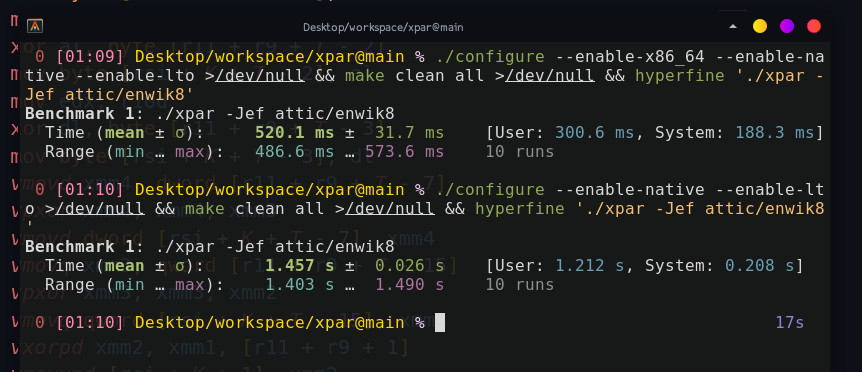Viewport: 862px width, 372px height.
Task: Click standard deviation '0.026 s'
Action: pos(409,266)
